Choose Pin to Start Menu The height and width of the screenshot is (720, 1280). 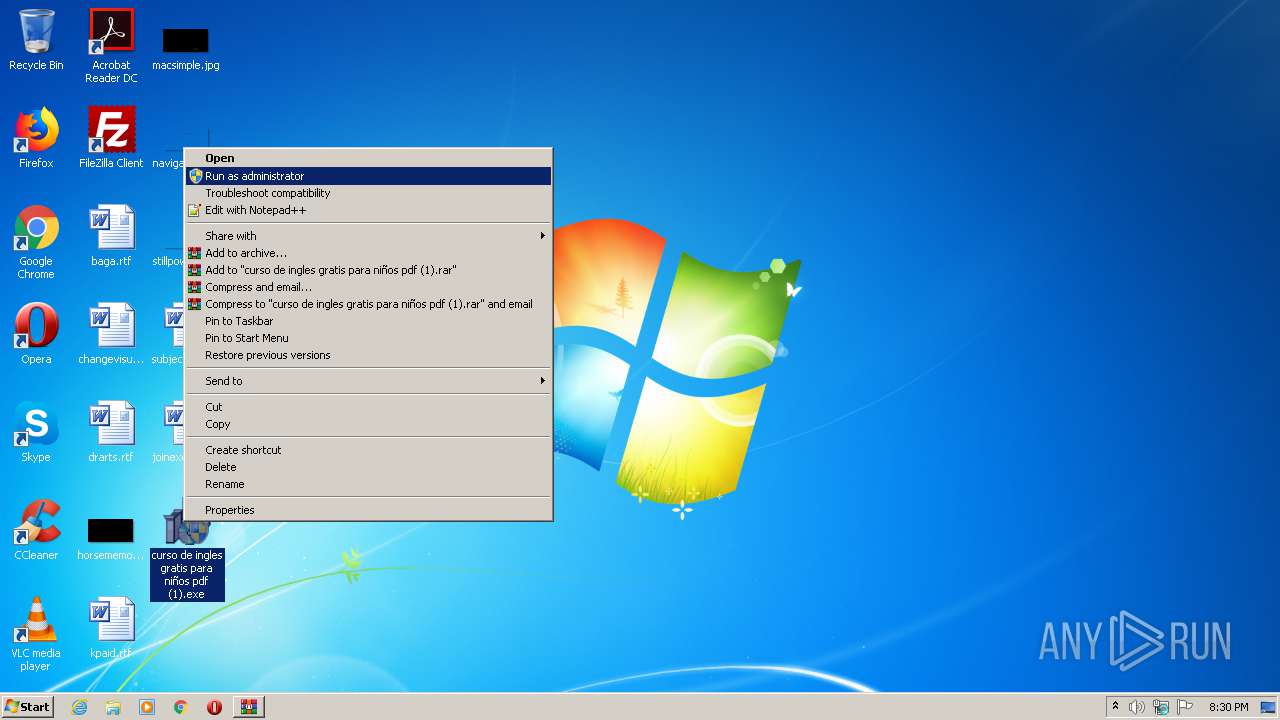pos(368,338)
